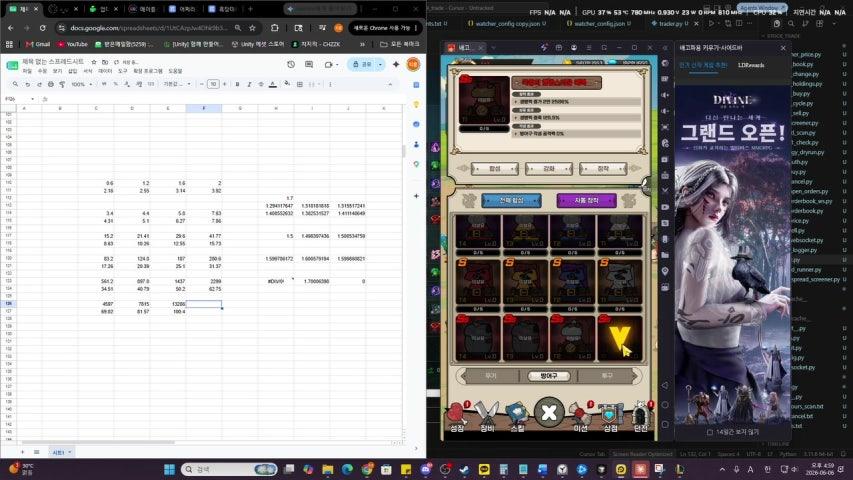Open the dungeon icon in game bottom bar

pyautogui.click(x=641, y=417)
